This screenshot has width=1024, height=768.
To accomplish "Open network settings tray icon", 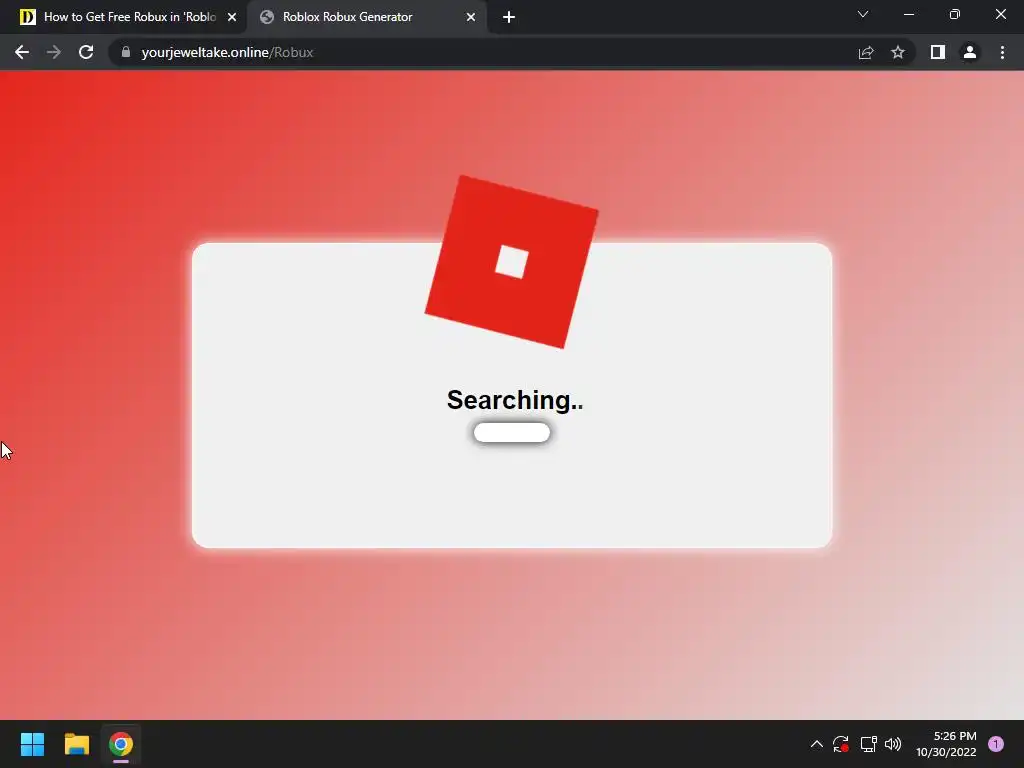I will [868, 744].
